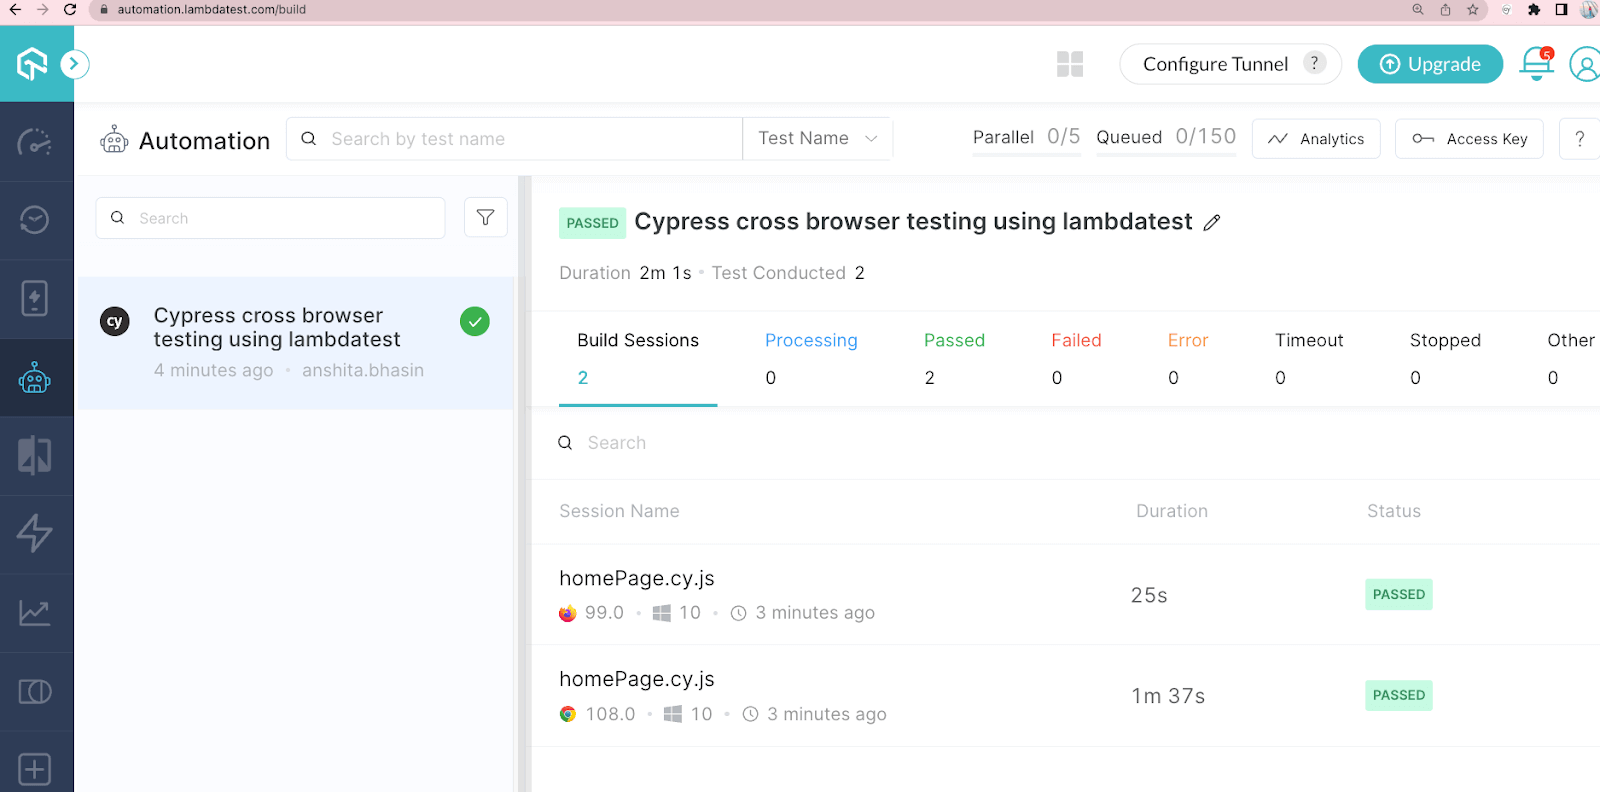Expand the sidebar with the arrow toggle
This screenshot has width=1600, height=792.
point(74,64)
